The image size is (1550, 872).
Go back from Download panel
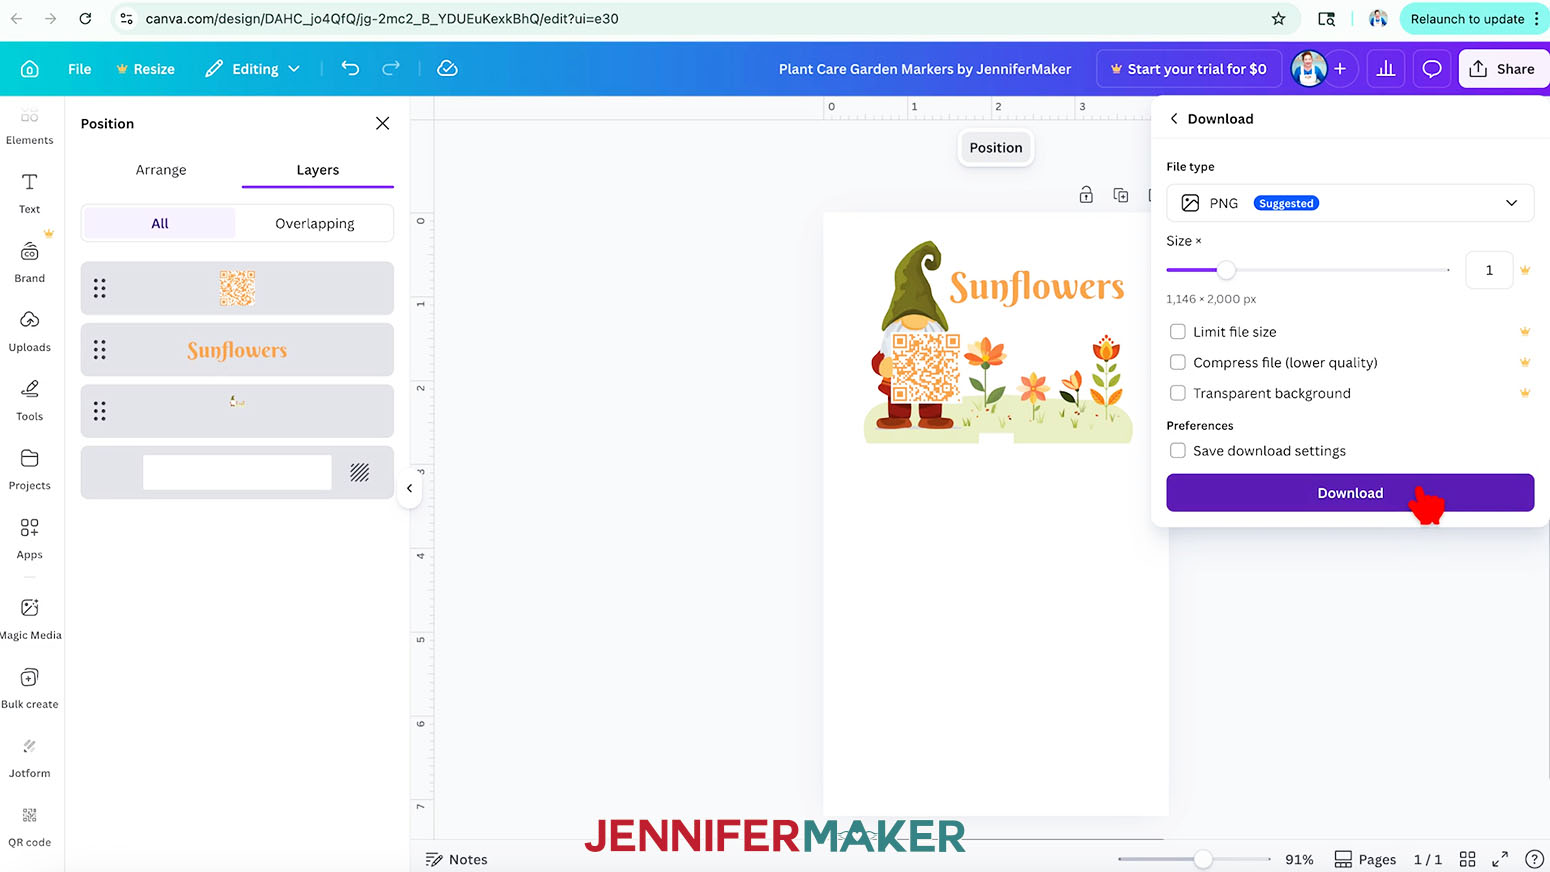click(x=1174, y=118)
